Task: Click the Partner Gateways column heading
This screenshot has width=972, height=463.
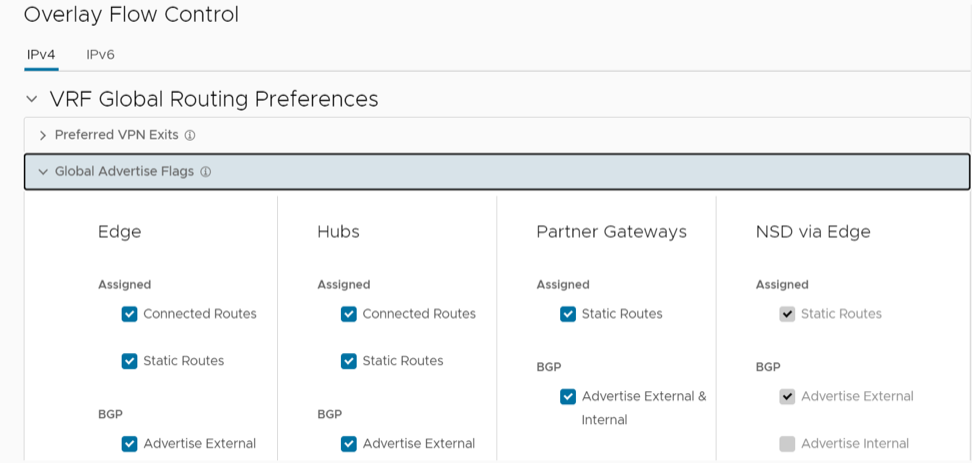Action: click(x=611, y=232)
